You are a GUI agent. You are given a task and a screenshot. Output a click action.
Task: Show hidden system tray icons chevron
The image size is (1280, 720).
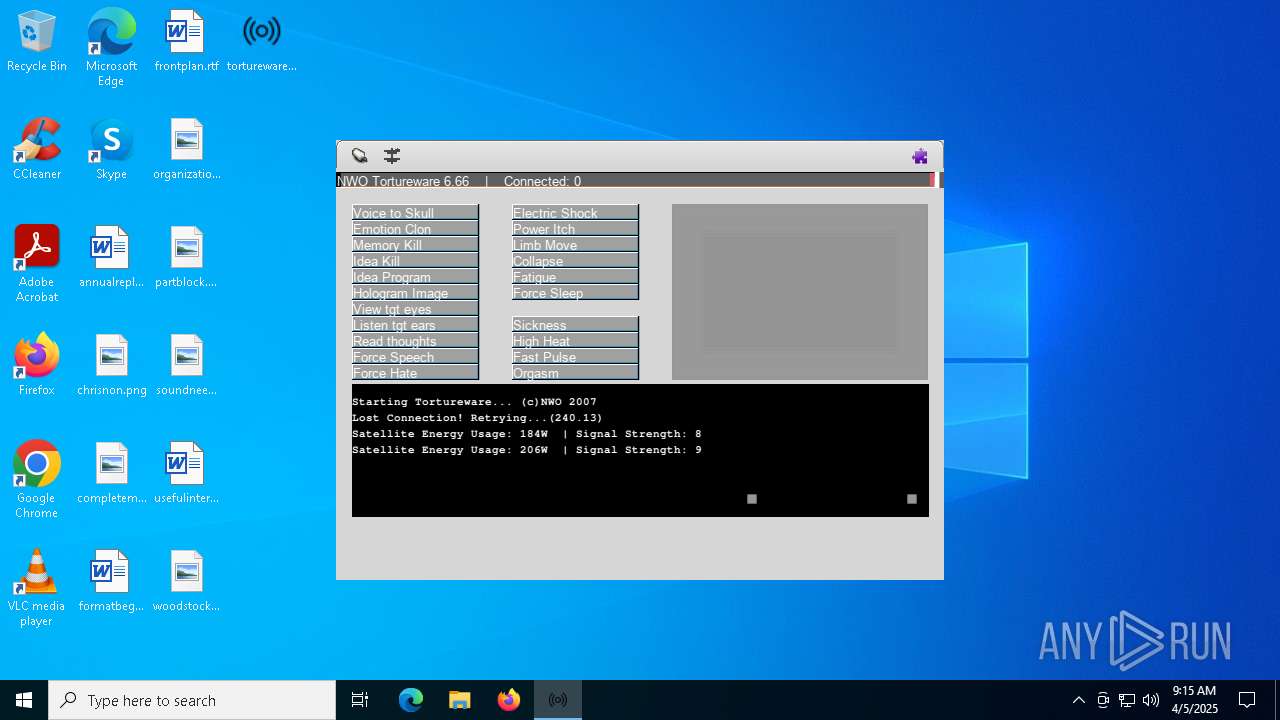1078,700
